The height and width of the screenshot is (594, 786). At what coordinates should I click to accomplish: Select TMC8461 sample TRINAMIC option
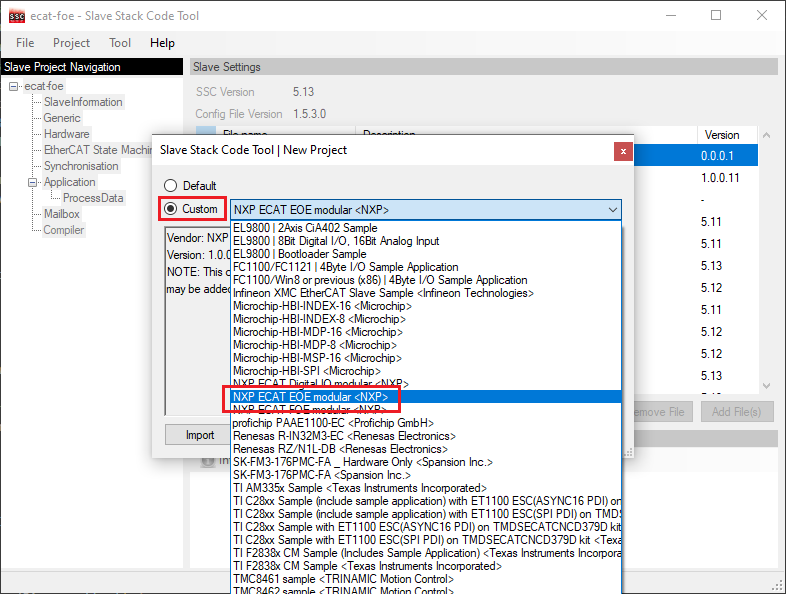coord(338,579)
